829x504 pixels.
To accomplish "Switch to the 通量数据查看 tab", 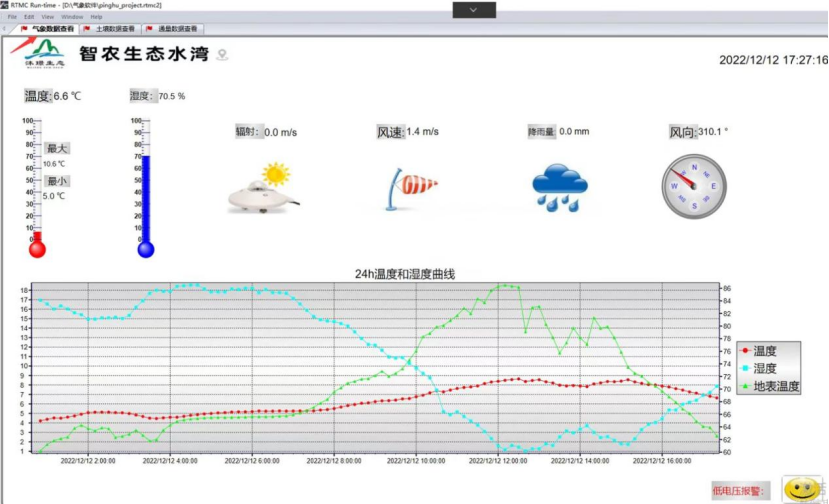I will (x=172, y=29).
